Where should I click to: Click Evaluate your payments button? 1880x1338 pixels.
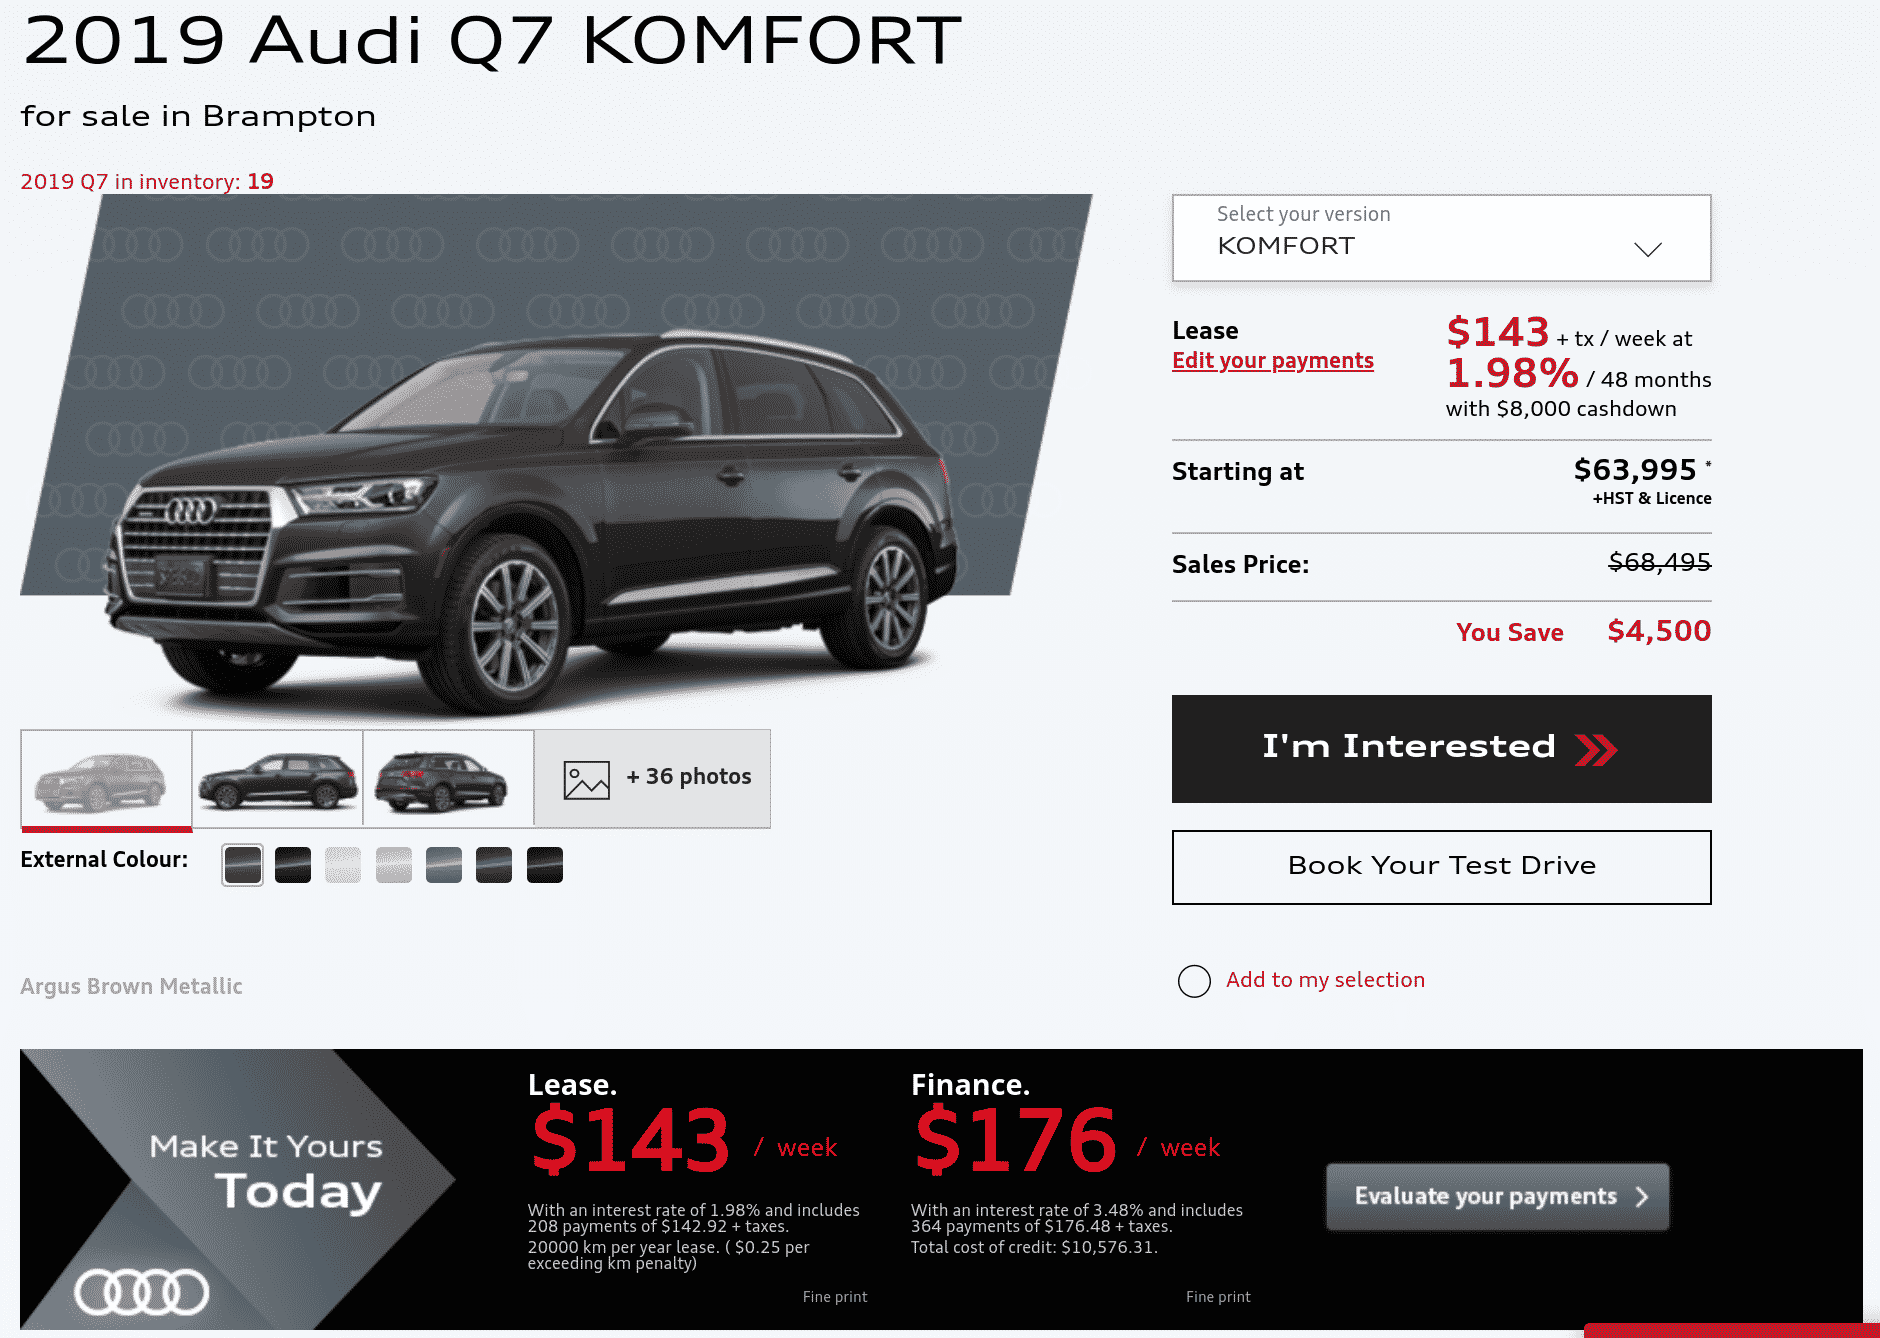(x=1497, y=1197)
